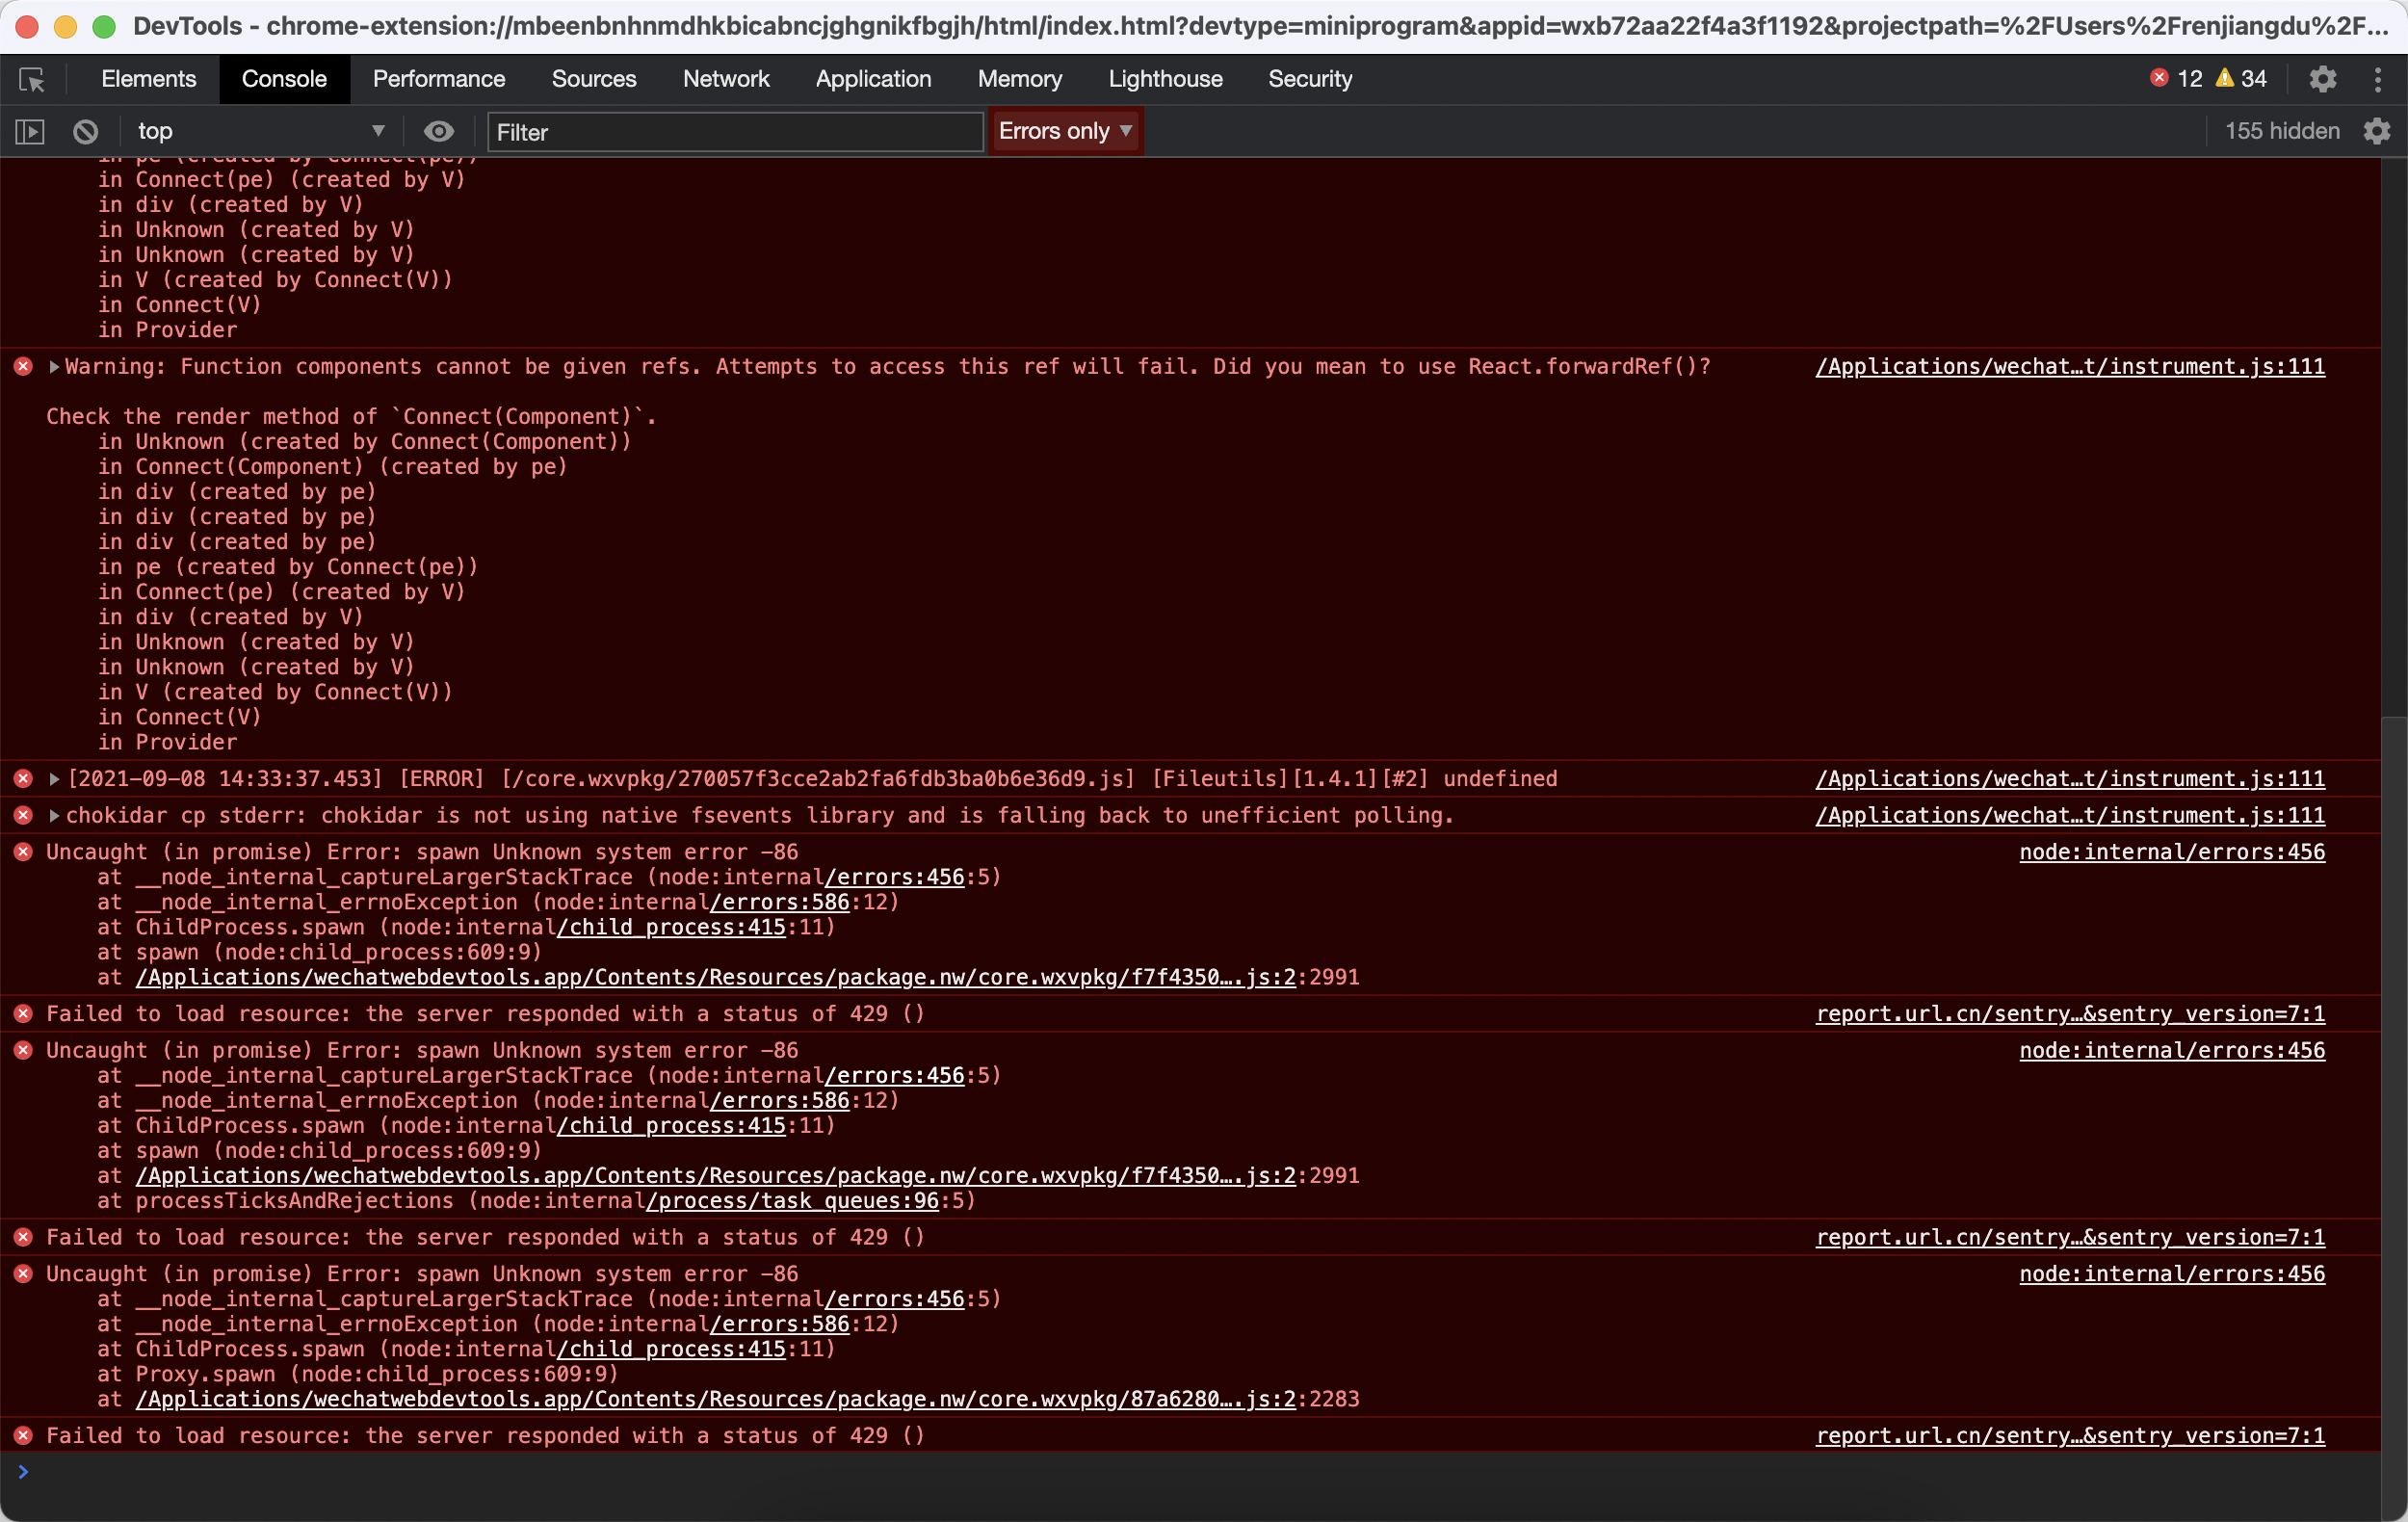Open the top context dropdown
This screenshot has height=1522, width=2408.
coord(260,131)
